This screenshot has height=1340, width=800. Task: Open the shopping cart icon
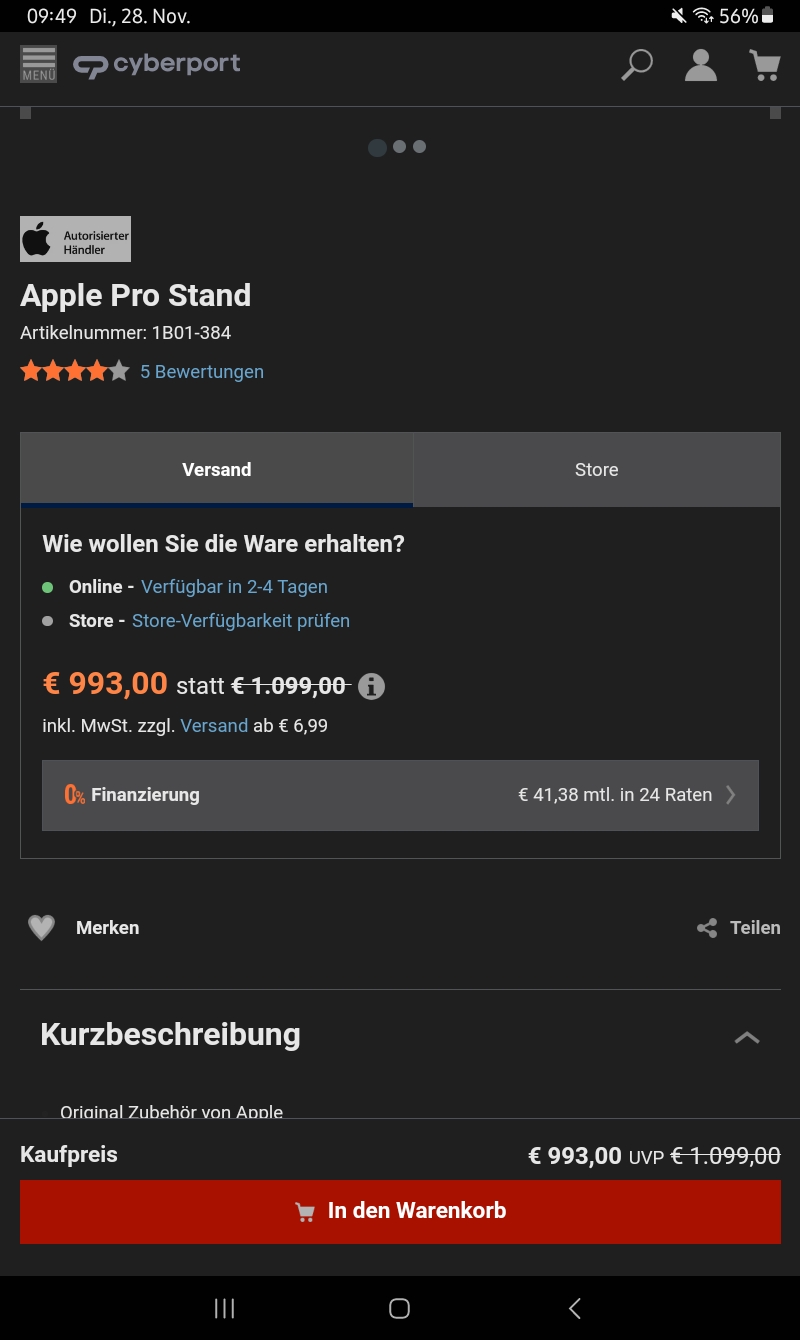[x=765, y=65]
